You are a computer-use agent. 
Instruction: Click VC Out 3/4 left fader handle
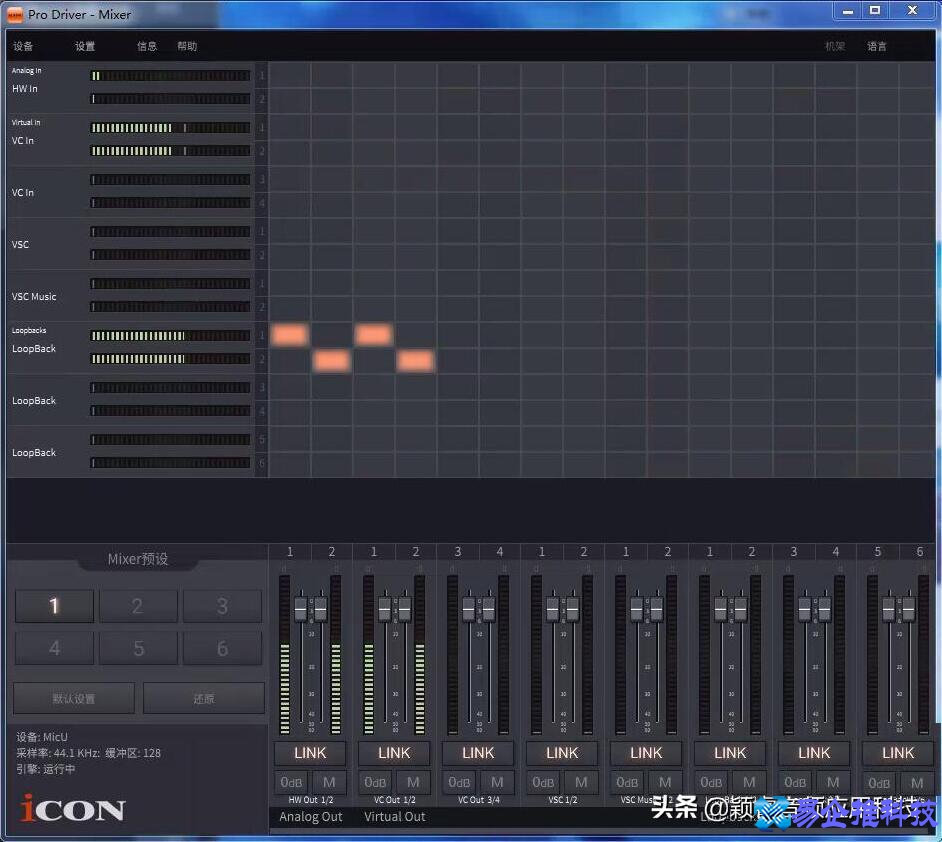[468, 608]
